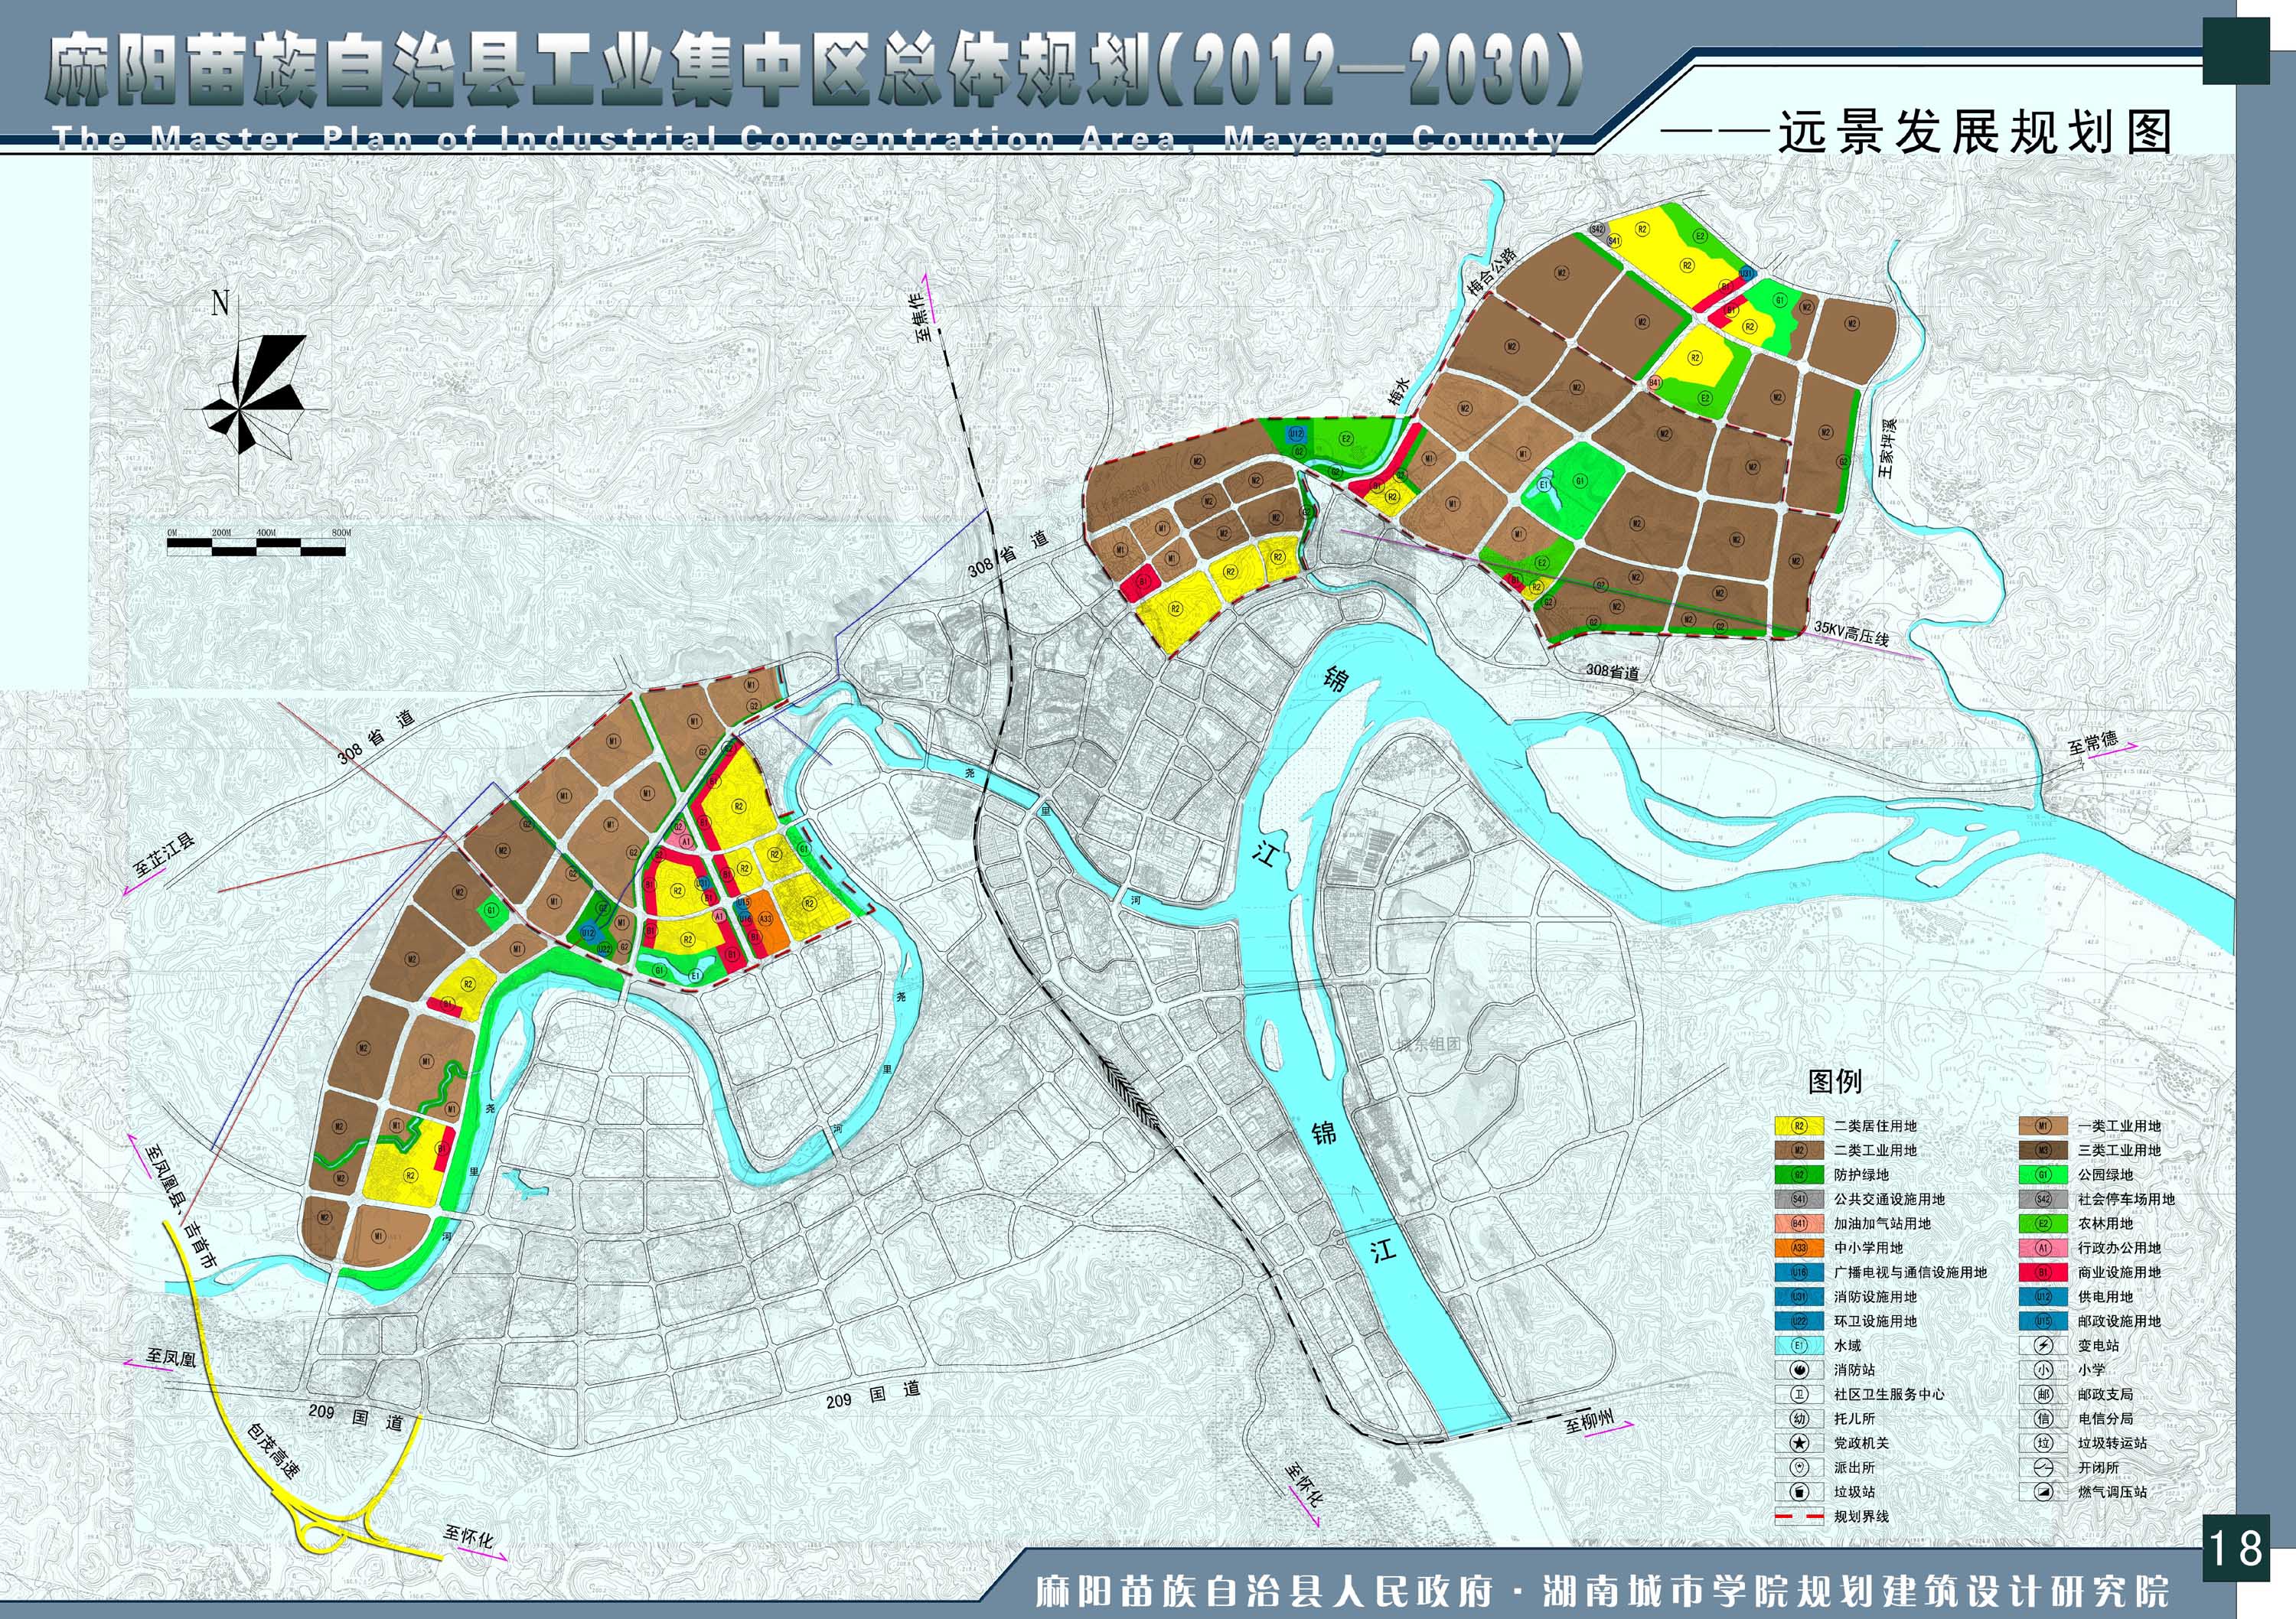The height and width of the screenshot is (1619, 2296).
Task: Click the post office (邮政支局) 邮 icon
Action: pos(2043,1394)
